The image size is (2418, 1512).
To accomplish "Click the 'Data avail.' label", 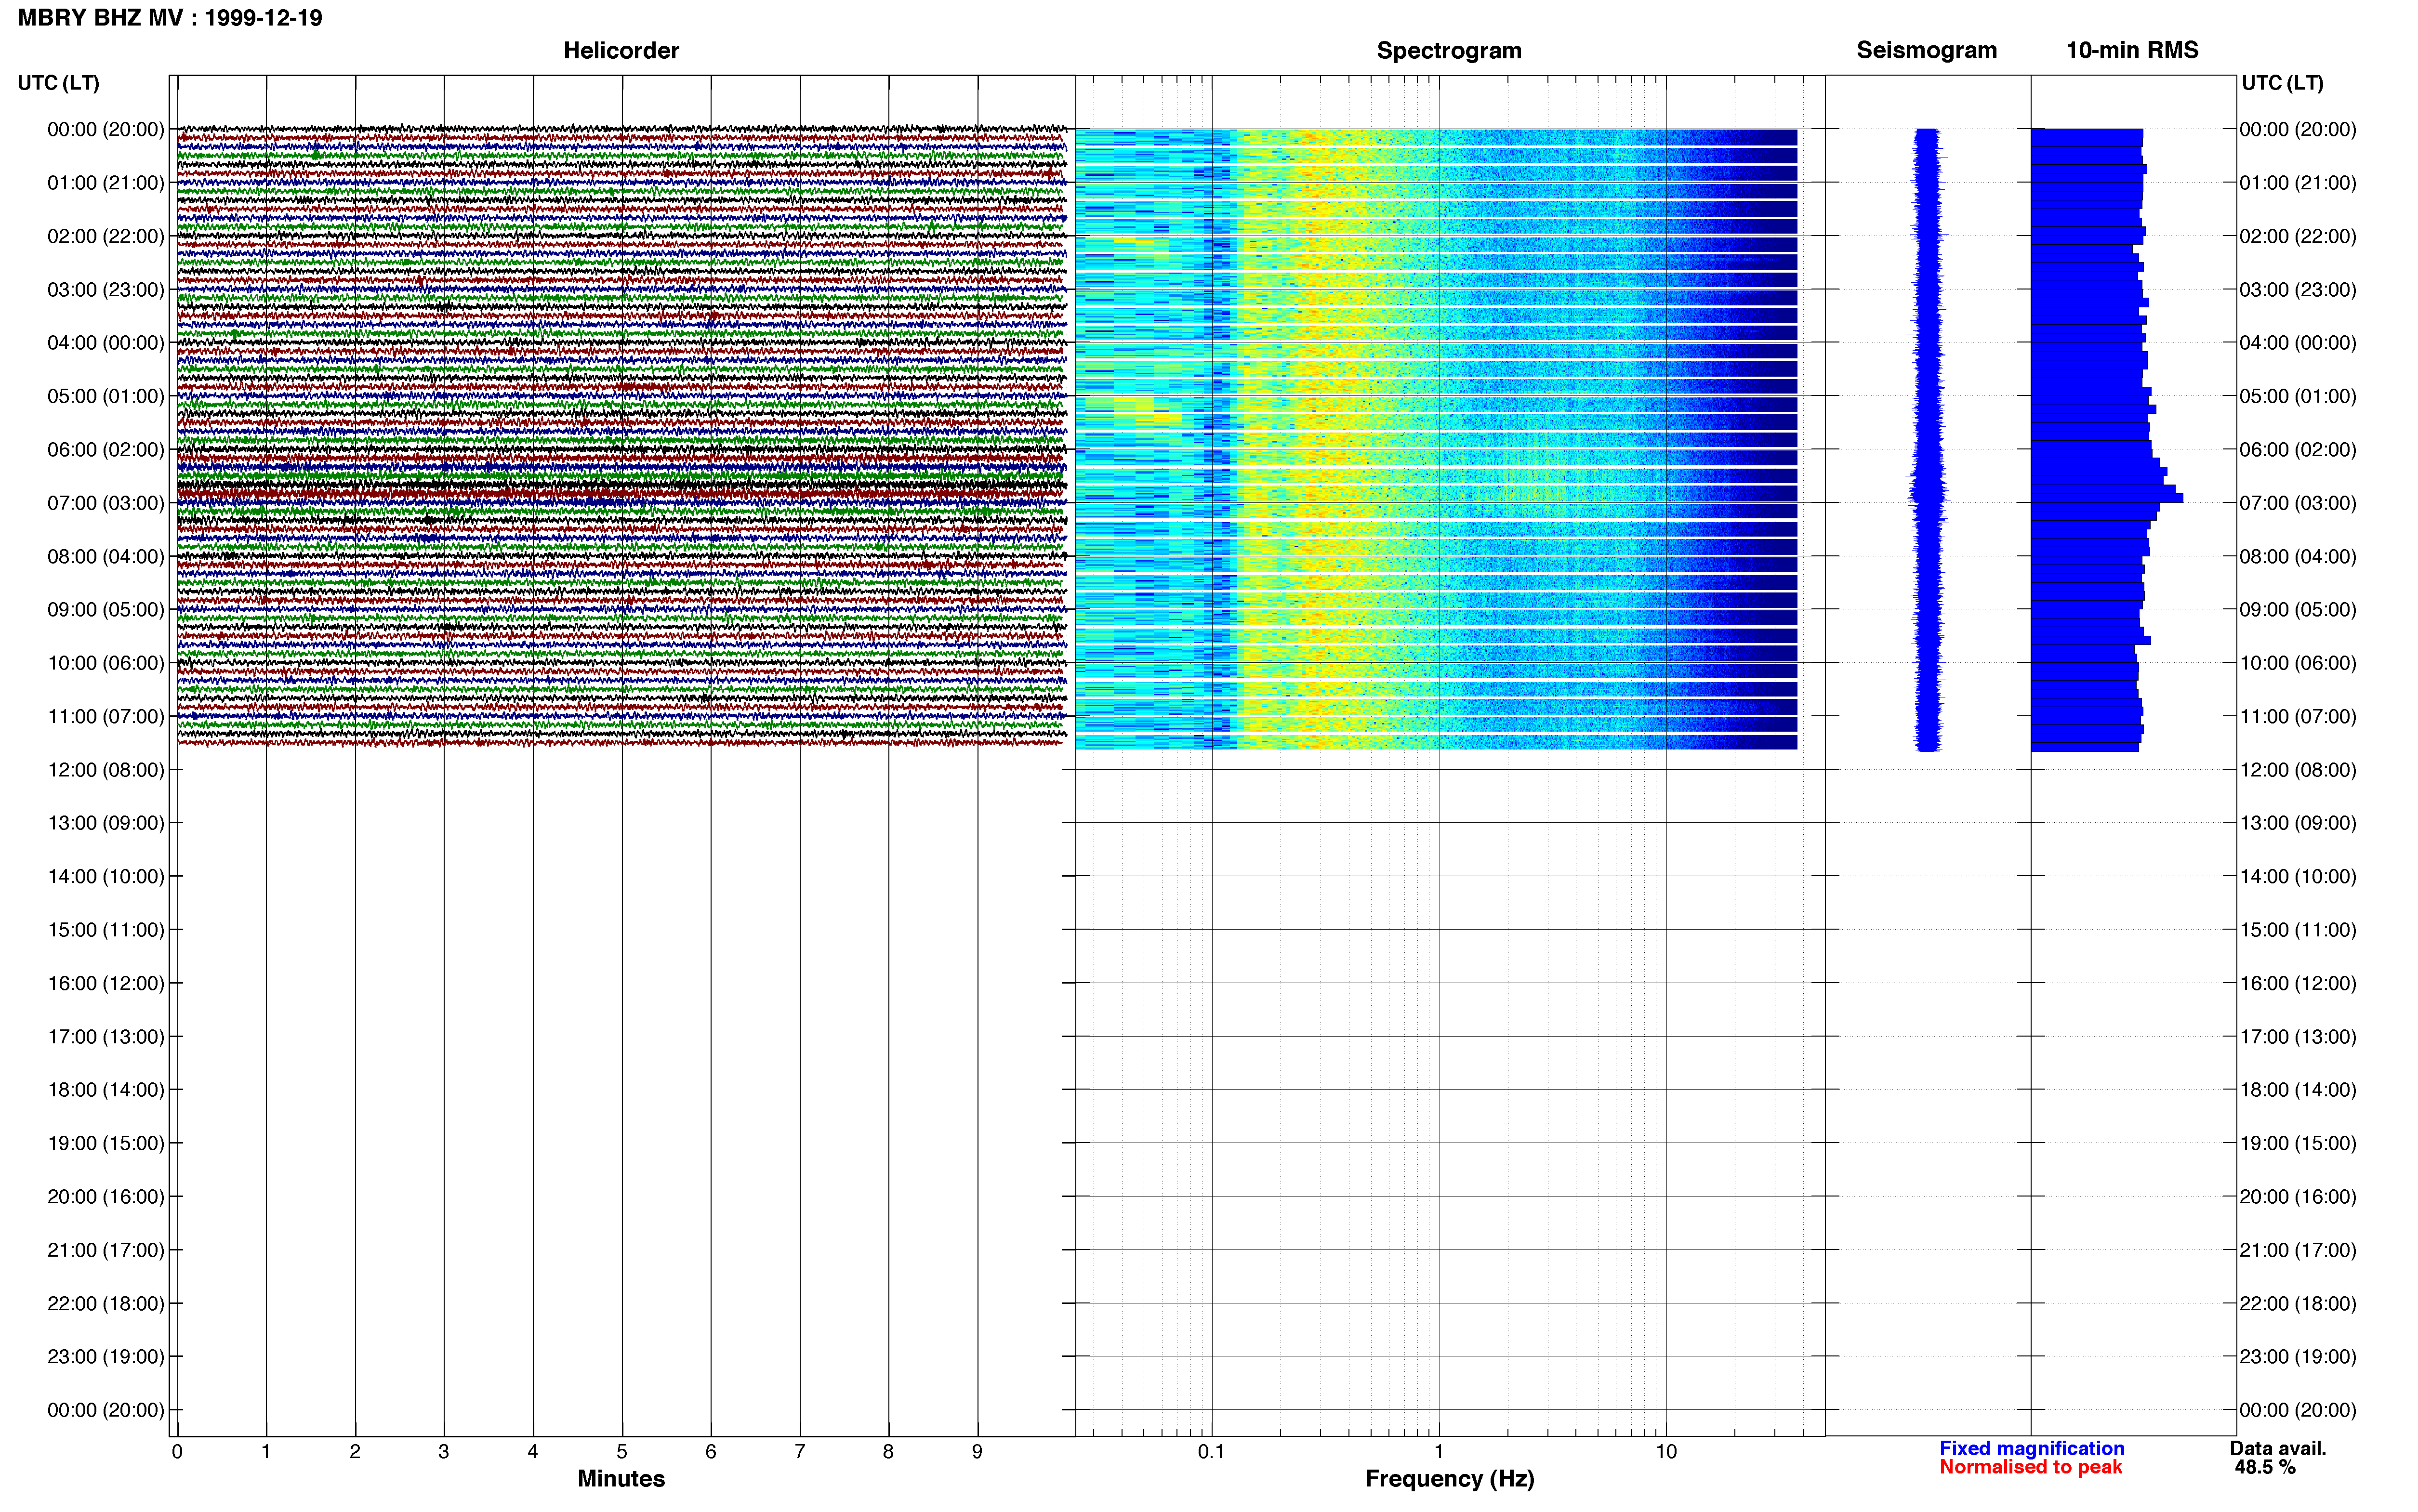I will pyautogui.click(x=2278, y=1449).
